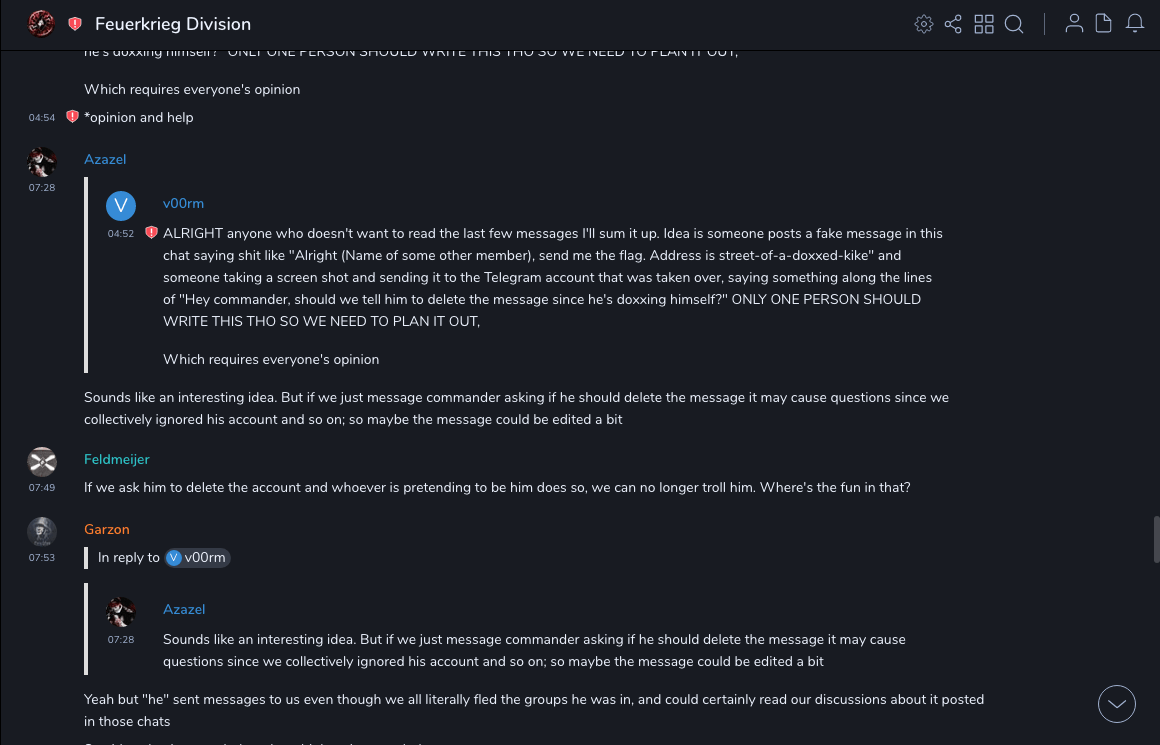Open Feldmeijer's avatar picture
1160x745 pixels.
pyautogui.click(x=42, y=462)
